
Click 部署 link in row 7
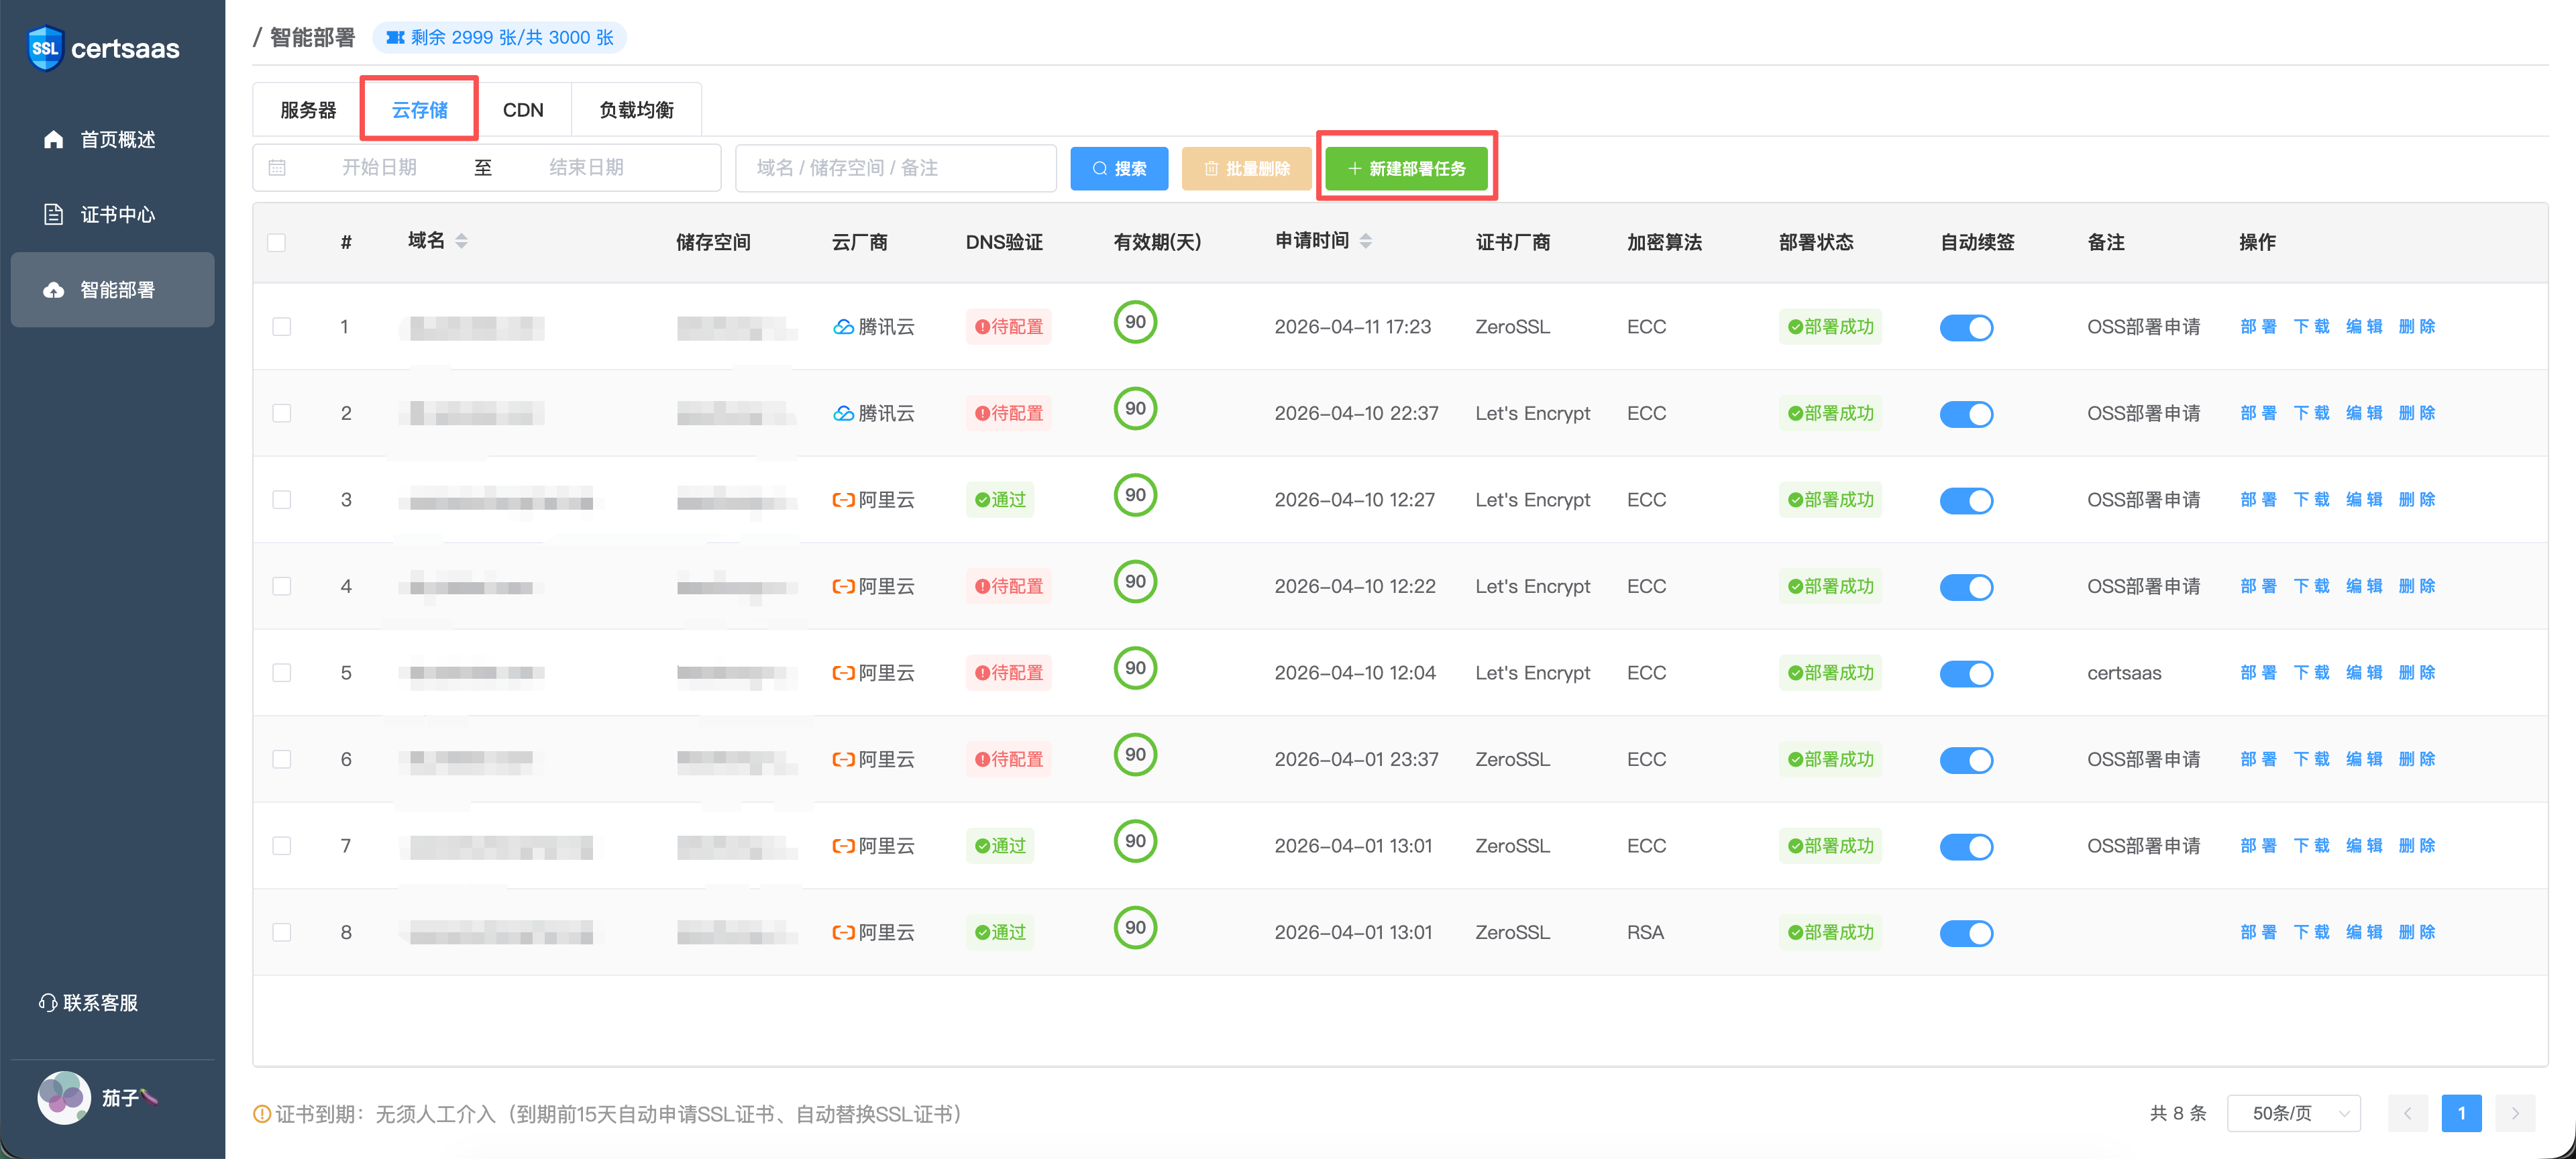click(2258, 846)
